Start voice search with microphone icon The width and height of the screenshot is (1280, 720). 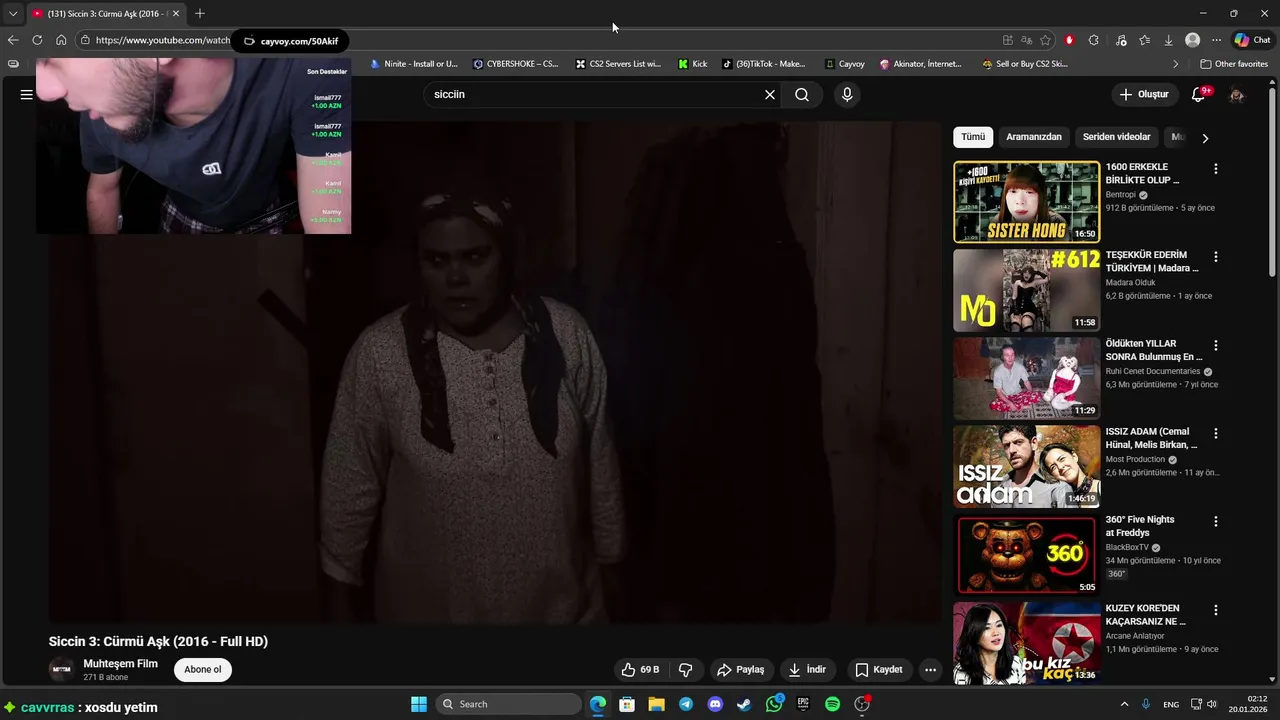[847, 94]
